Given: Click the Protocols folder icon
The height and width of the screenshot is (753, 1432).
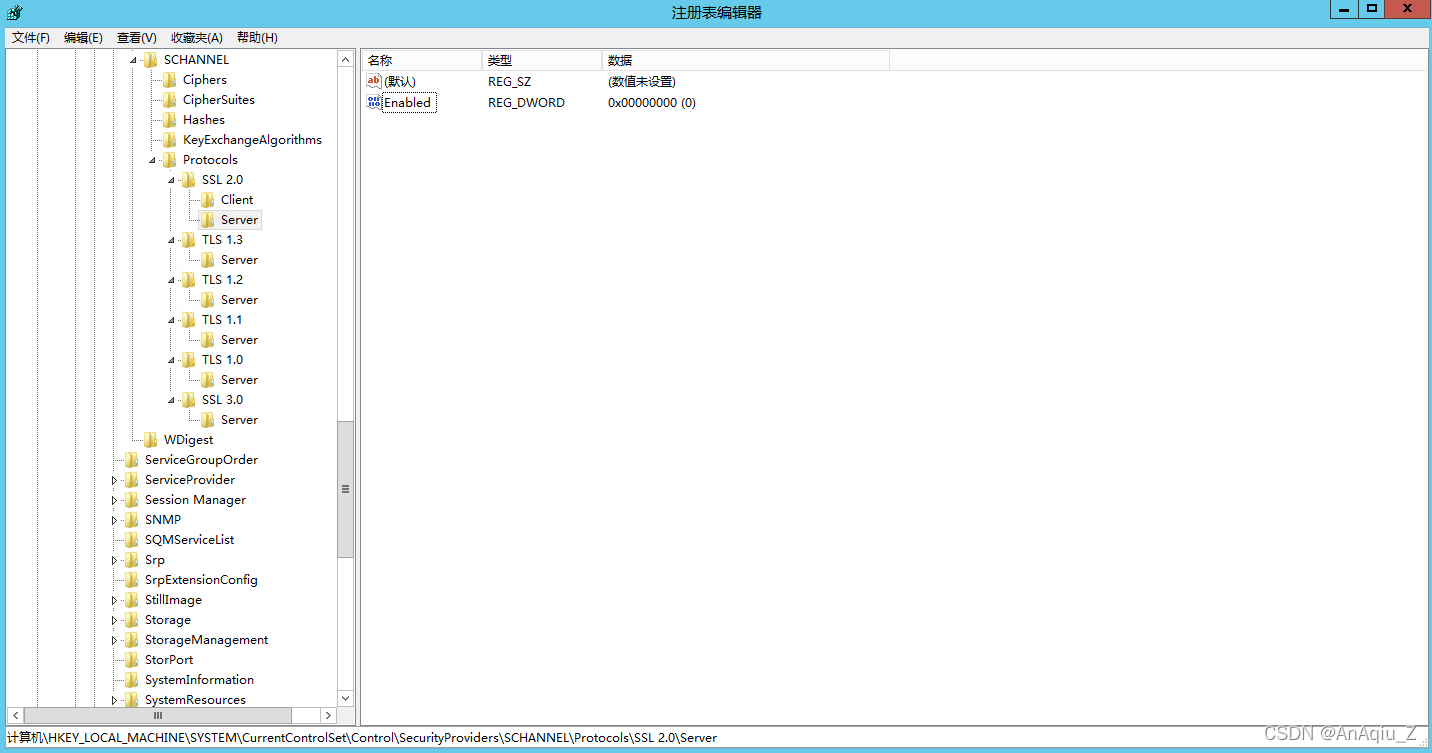Looking at the screenshot, I should (x=169, y=160).
